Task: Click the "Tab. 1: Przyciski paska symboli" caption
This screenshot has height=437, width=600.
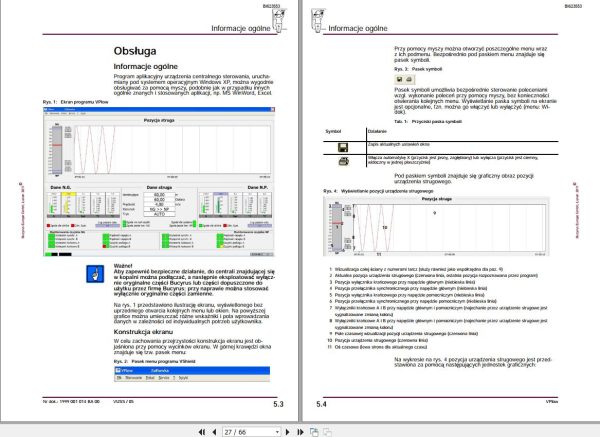Action: coord(428,121)
